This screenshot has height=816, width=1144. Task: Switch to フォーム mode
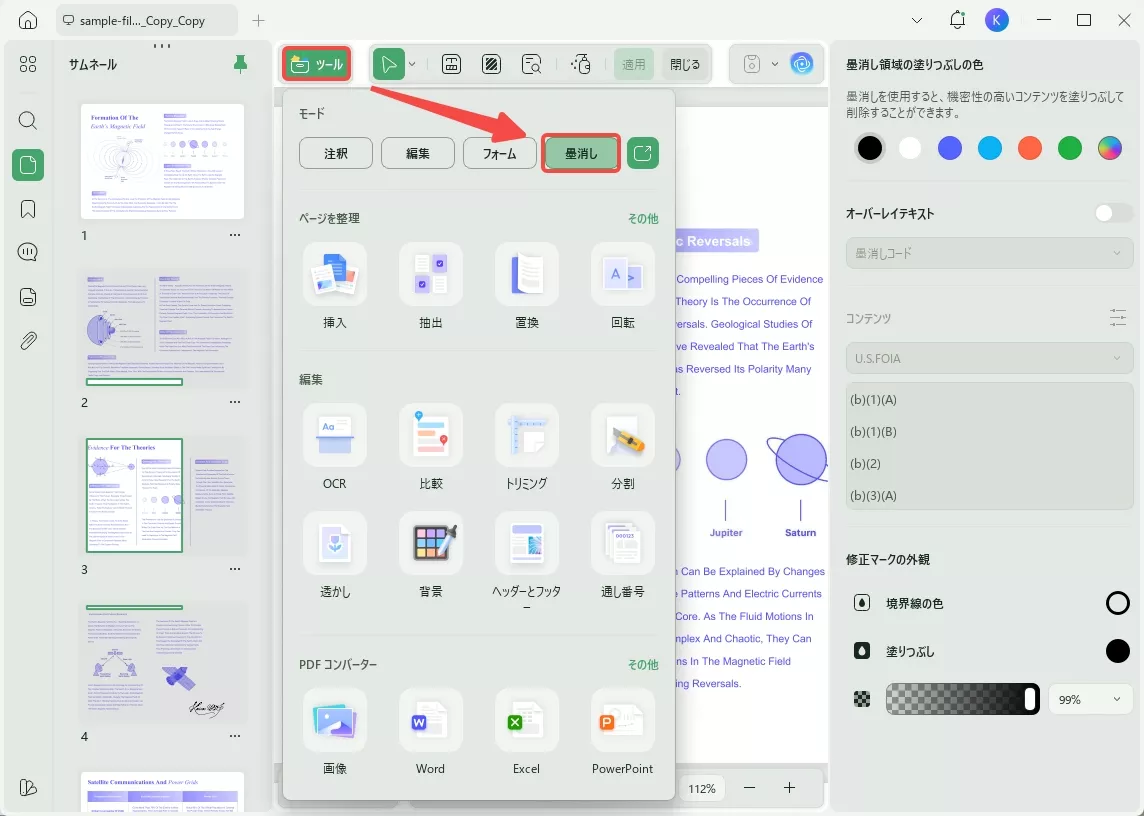point(499,153)
